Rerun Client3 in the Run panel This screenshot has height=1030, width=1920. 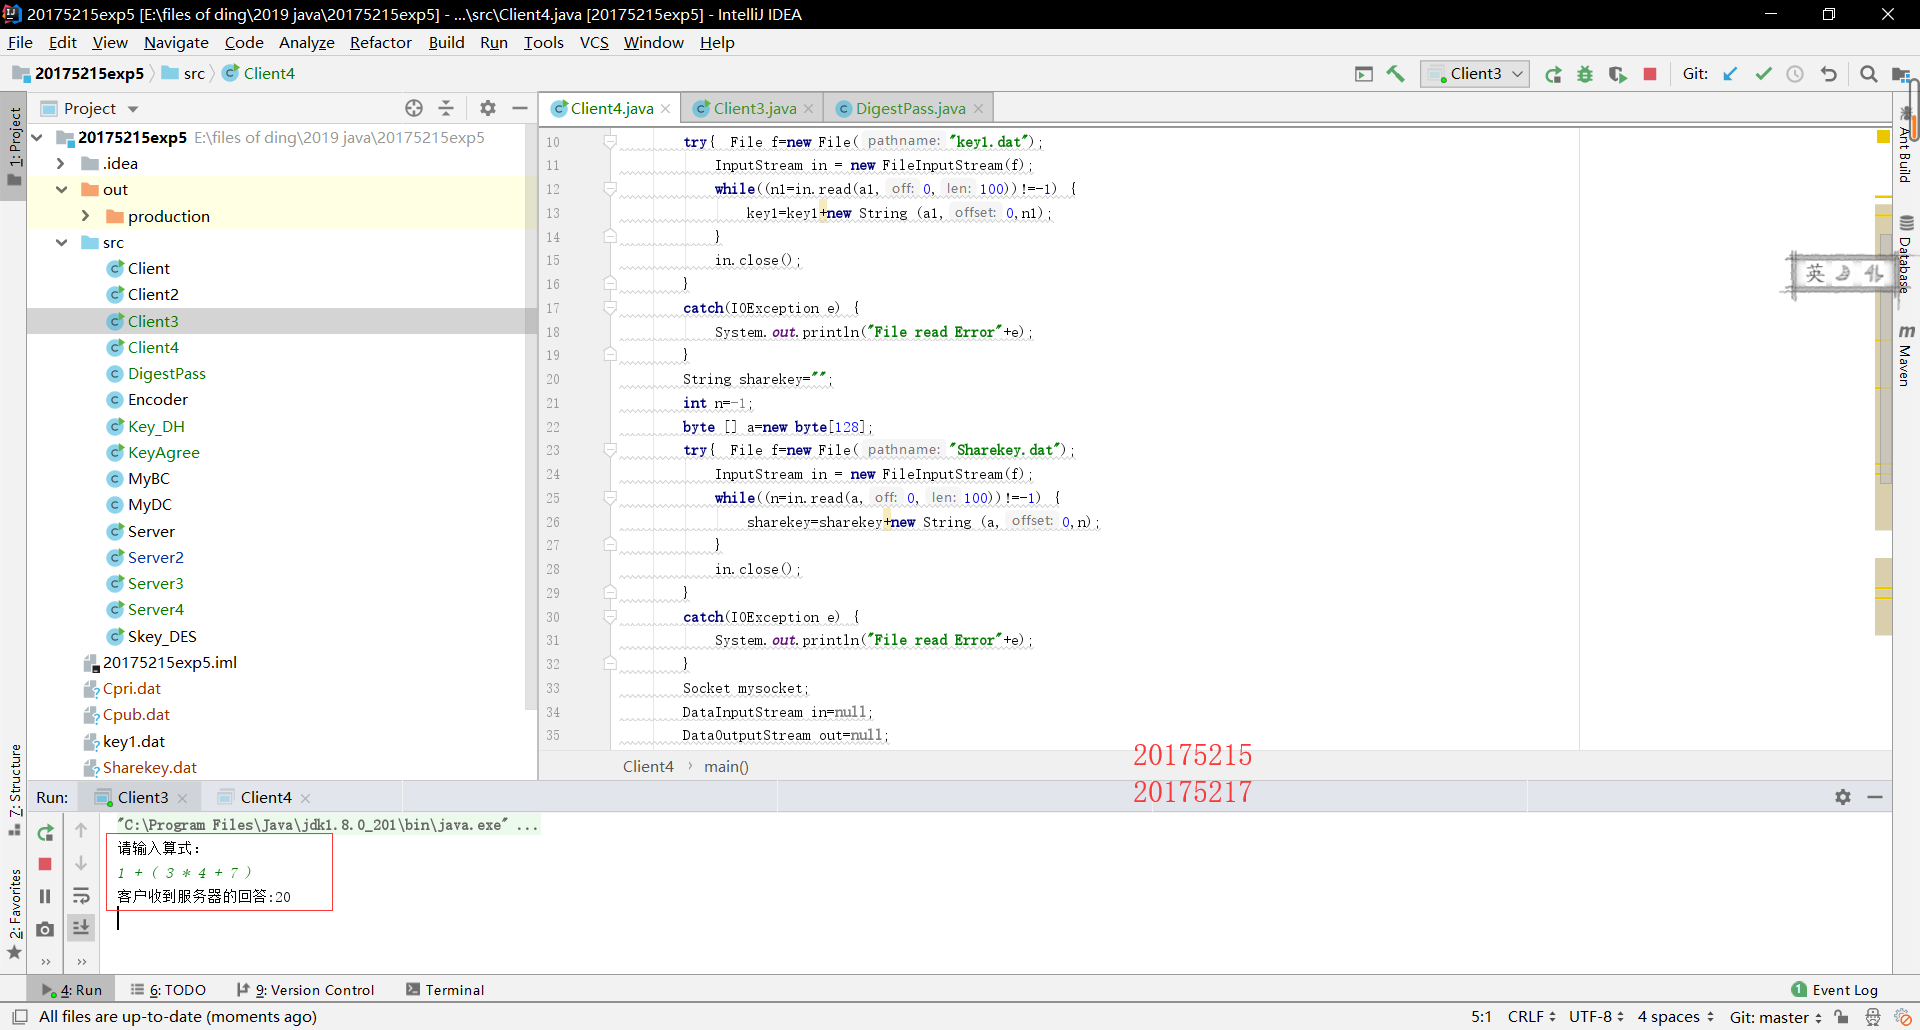click(x=45, y=832)
